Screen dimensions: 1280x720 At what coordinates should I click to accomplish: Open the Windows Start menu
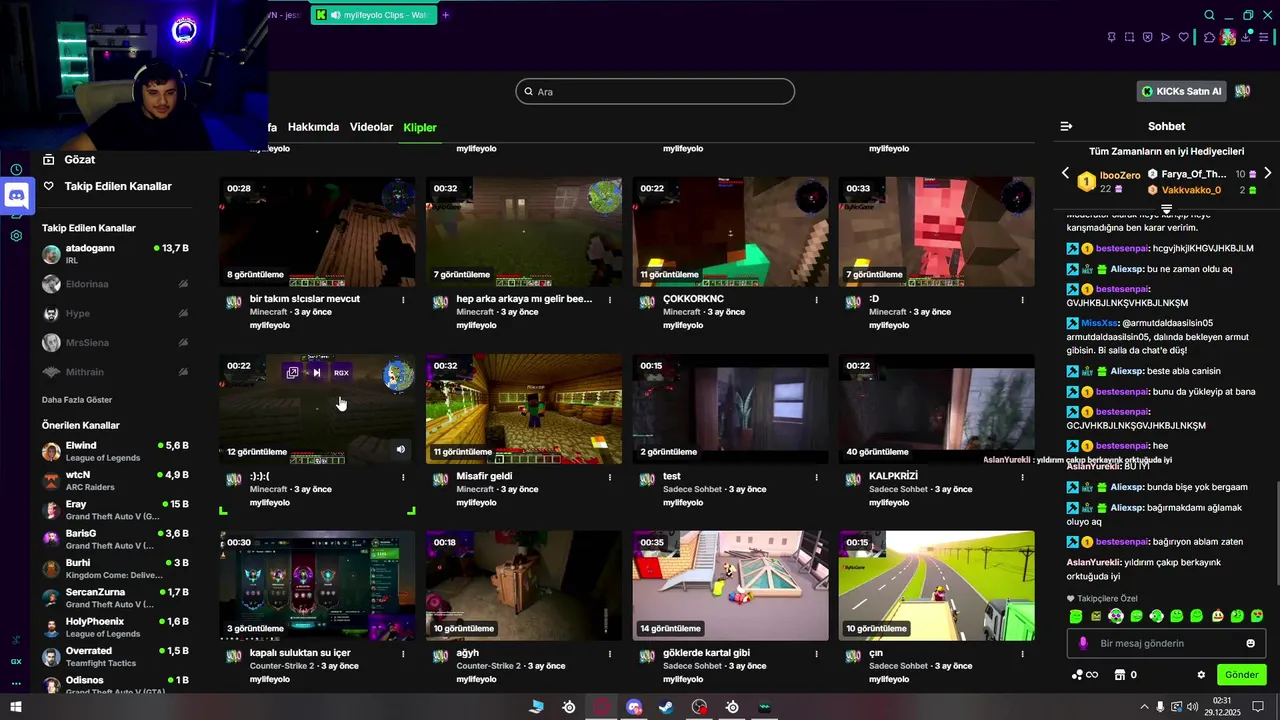(x=16, y=707)
